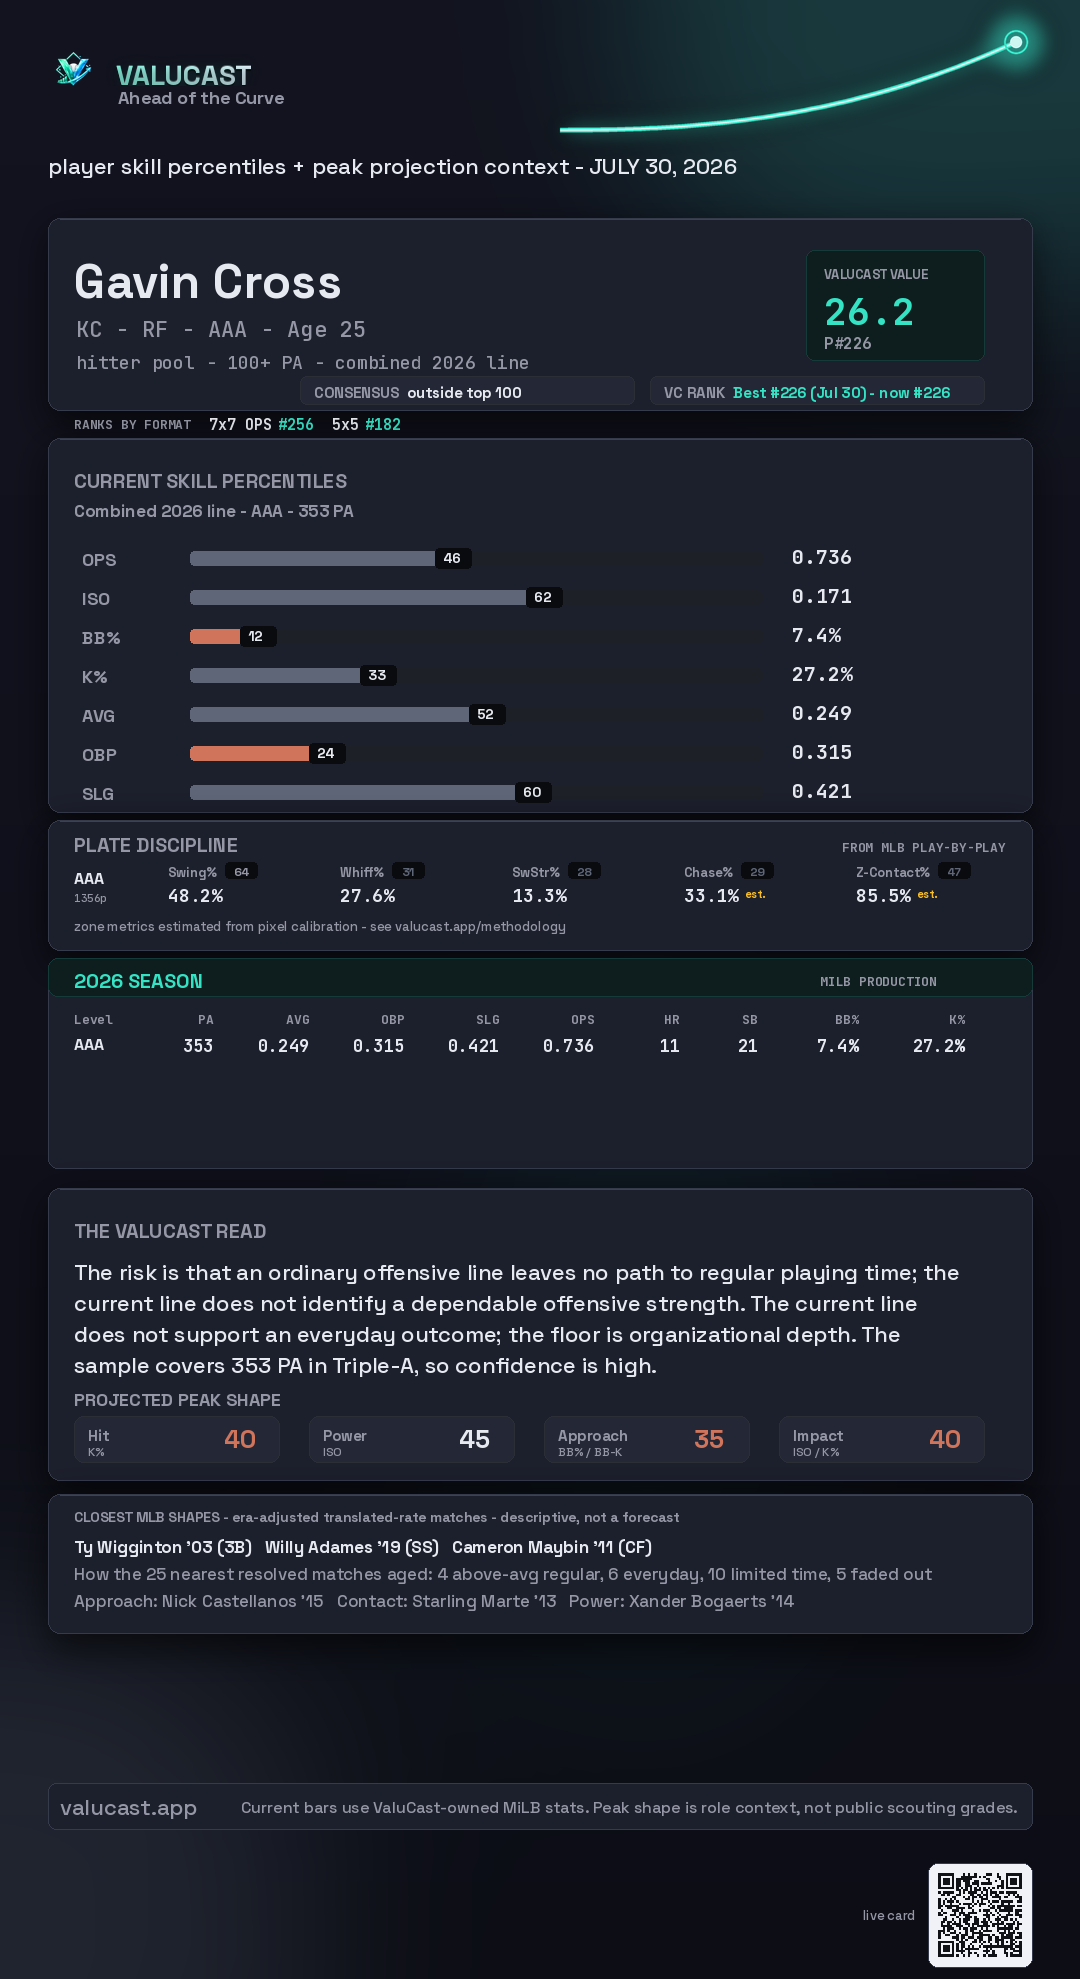Viewport: 1080px width, 1979px height.
Task: Click the Hit 40 peak grade tile
Action: click(x=177, y=1439)
